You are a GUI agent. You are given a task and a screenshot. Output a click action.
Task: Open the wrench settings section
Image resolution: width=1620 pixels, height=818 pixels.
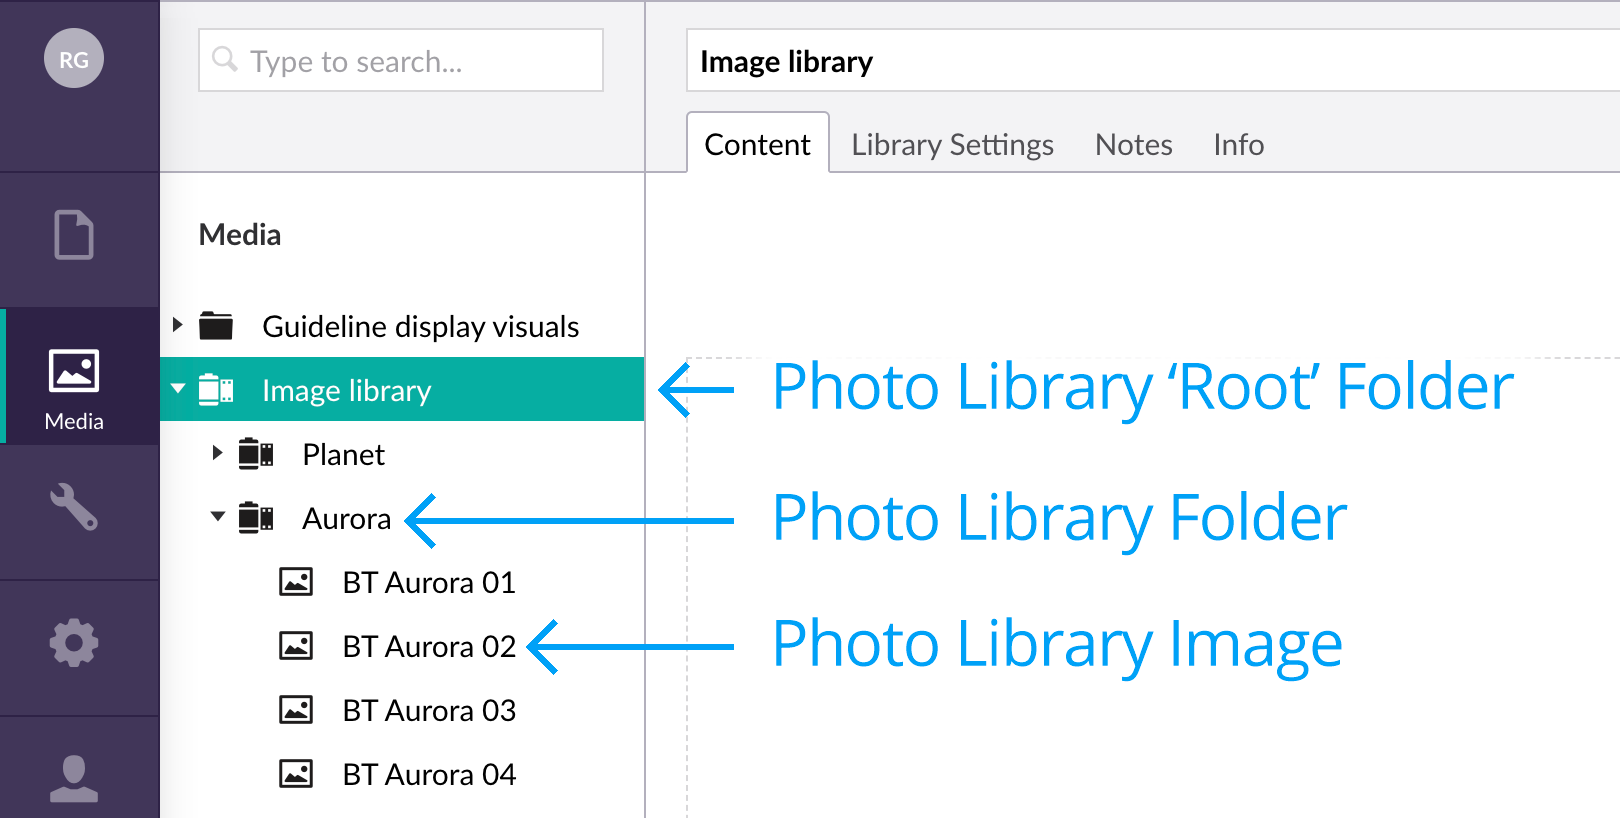tap(74, 507)
